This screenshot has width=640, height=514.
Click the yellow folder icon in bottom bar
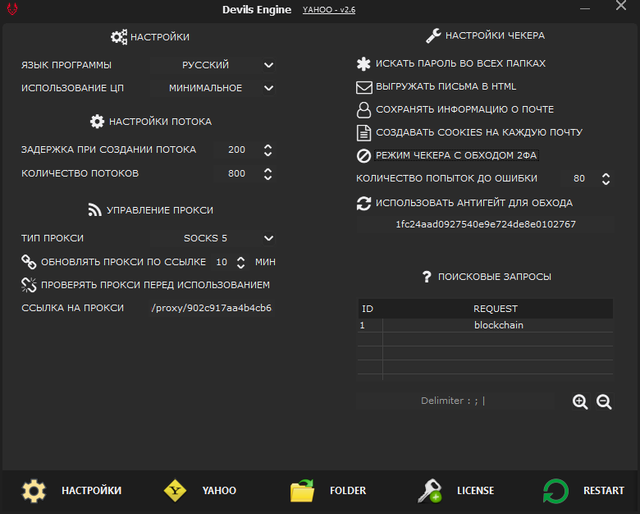coord(302,490)
